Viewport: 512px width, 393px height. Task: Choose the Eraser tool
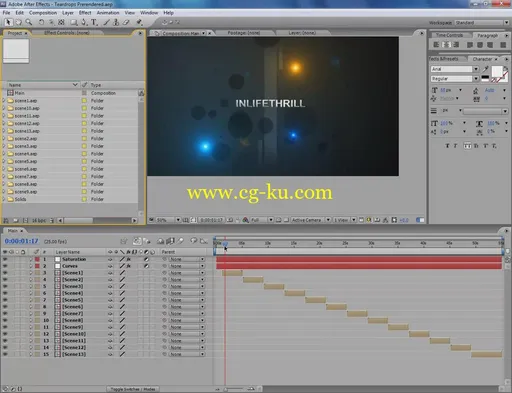point(126,22)
